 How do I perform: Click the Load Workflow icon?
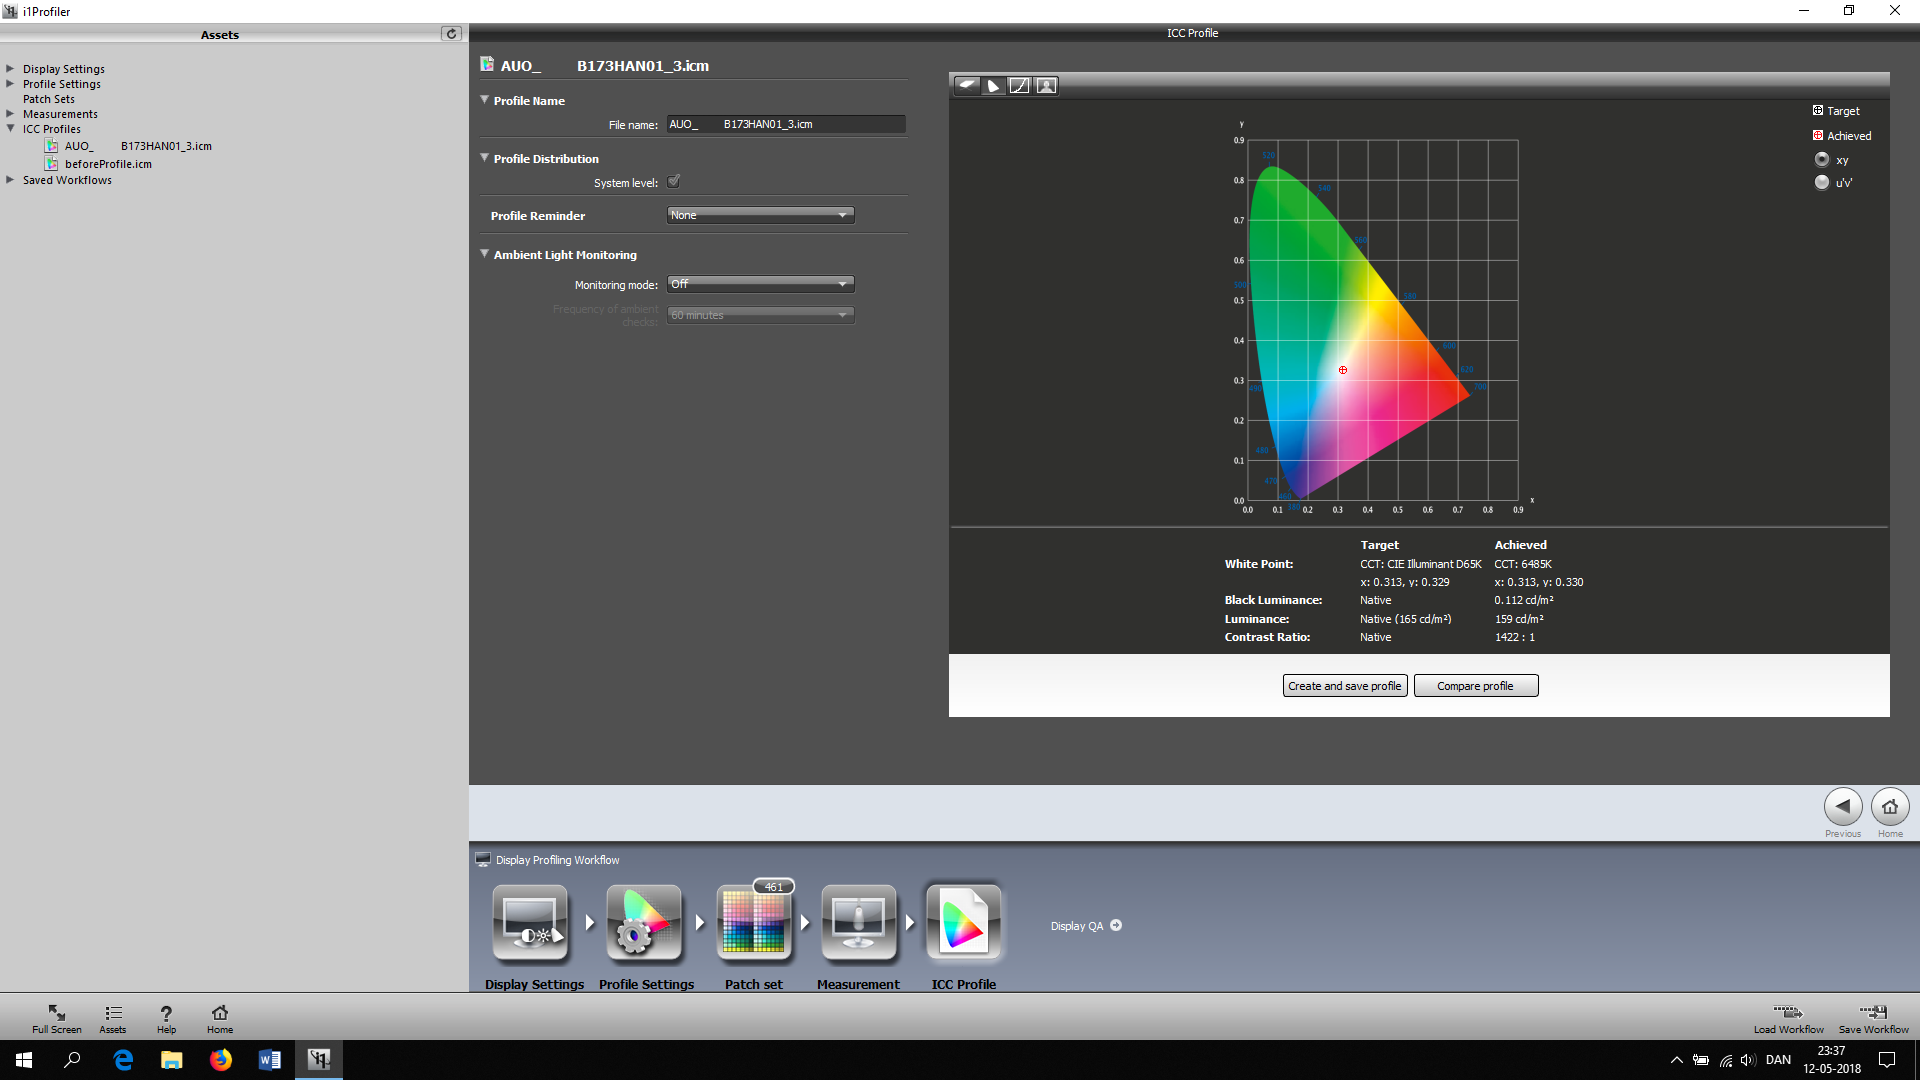point(1788,1014)
